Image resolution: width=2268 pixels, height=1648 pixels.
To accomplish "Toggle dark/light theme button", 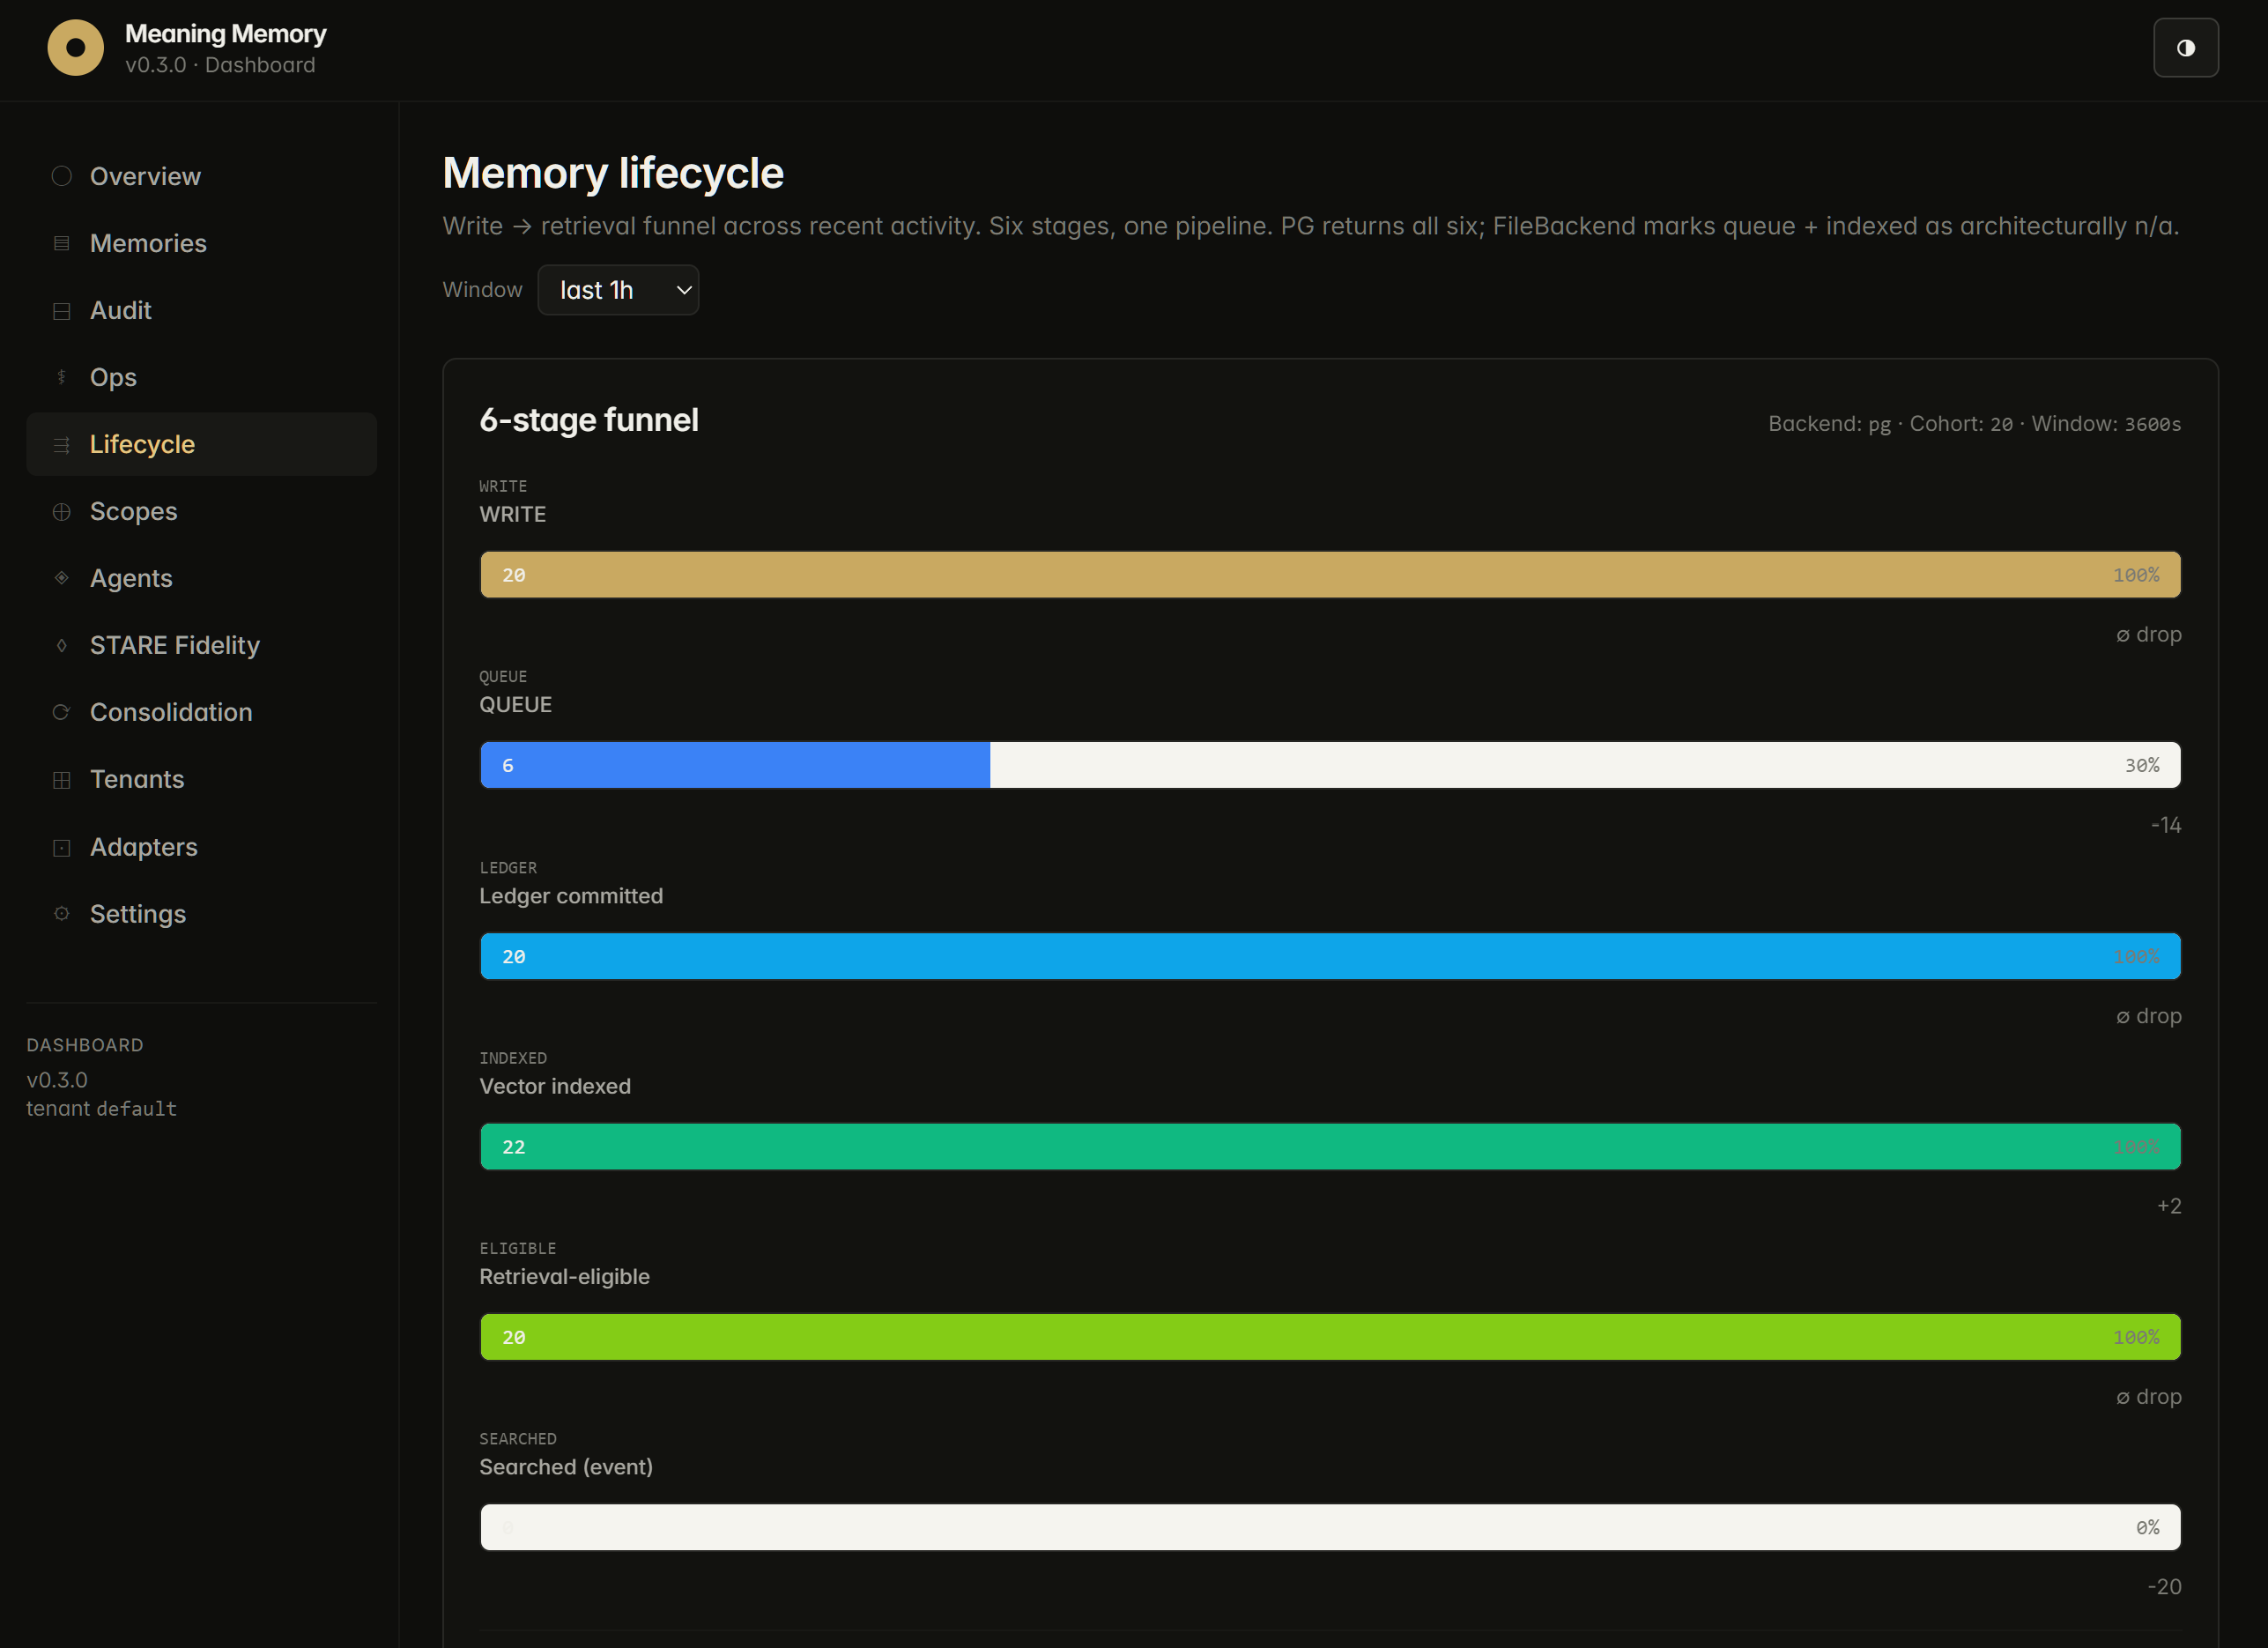I will (x=2185, y=48).
